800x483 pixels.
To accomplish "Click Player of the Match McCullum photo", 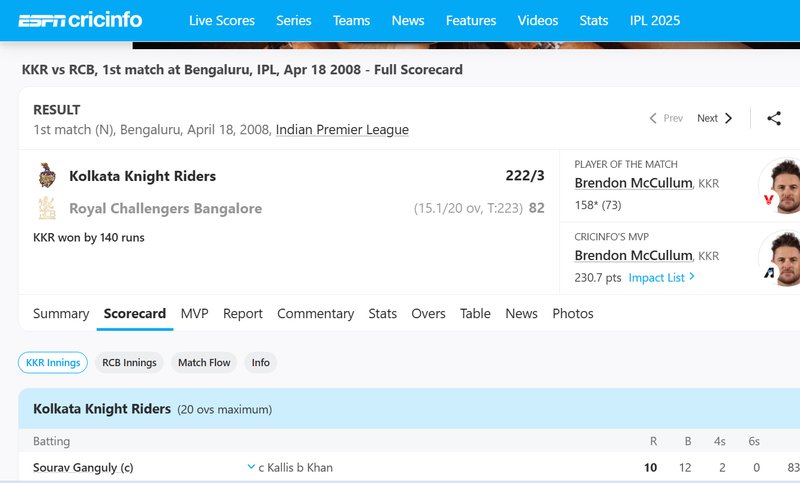I will pyautogui.click(x=782, y=186).
